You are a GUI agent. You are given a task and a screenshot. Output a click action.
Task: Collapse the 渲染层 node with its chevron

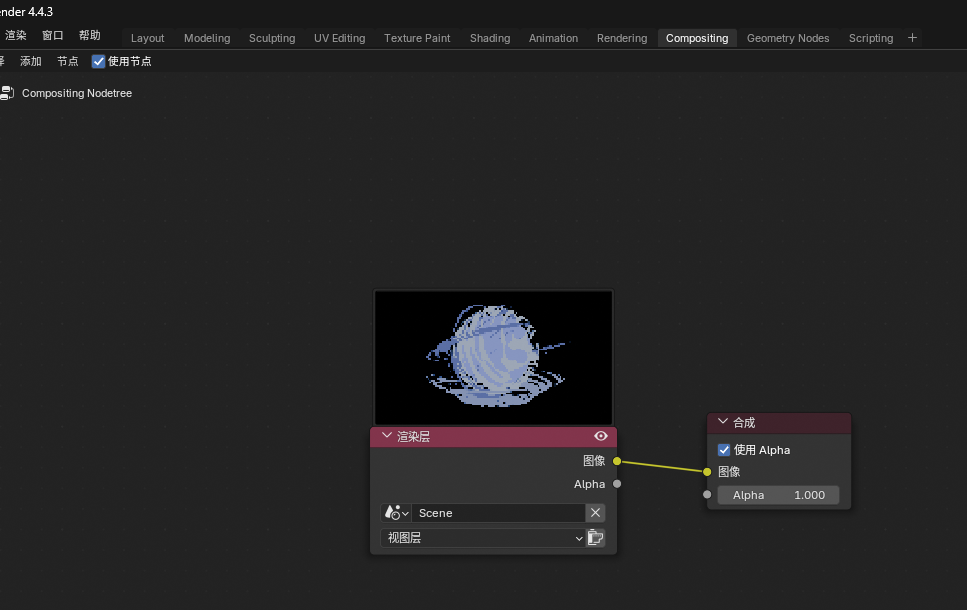pos(387,435)
